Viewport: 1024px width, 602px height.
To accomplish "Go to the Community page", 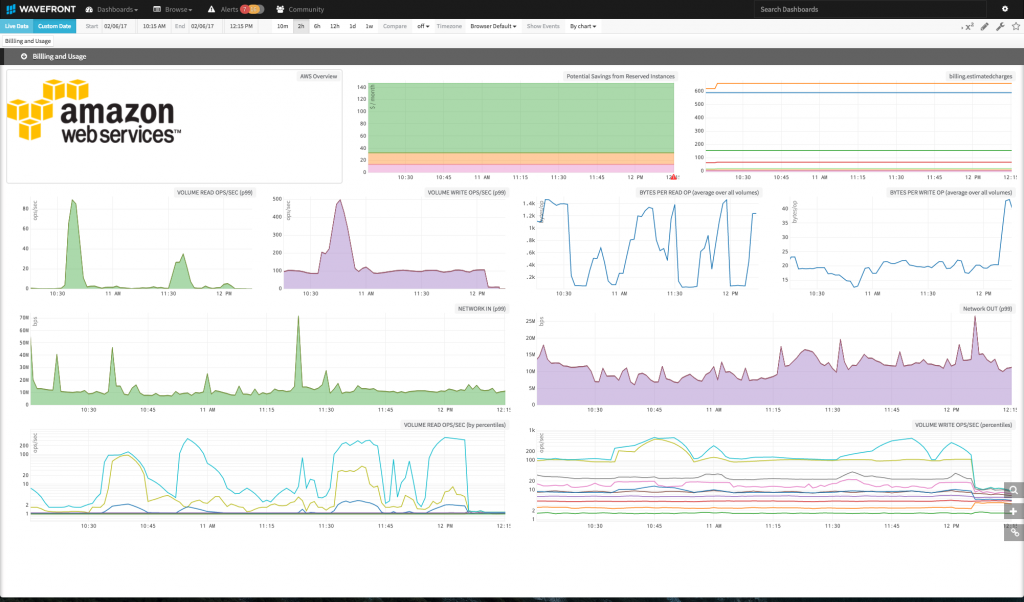I will [300, 9].
